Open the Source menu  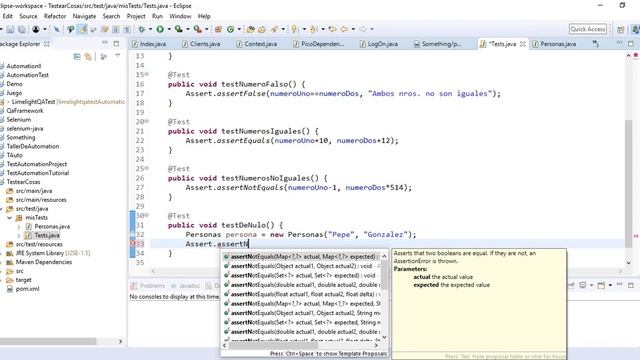pos(28,16)
